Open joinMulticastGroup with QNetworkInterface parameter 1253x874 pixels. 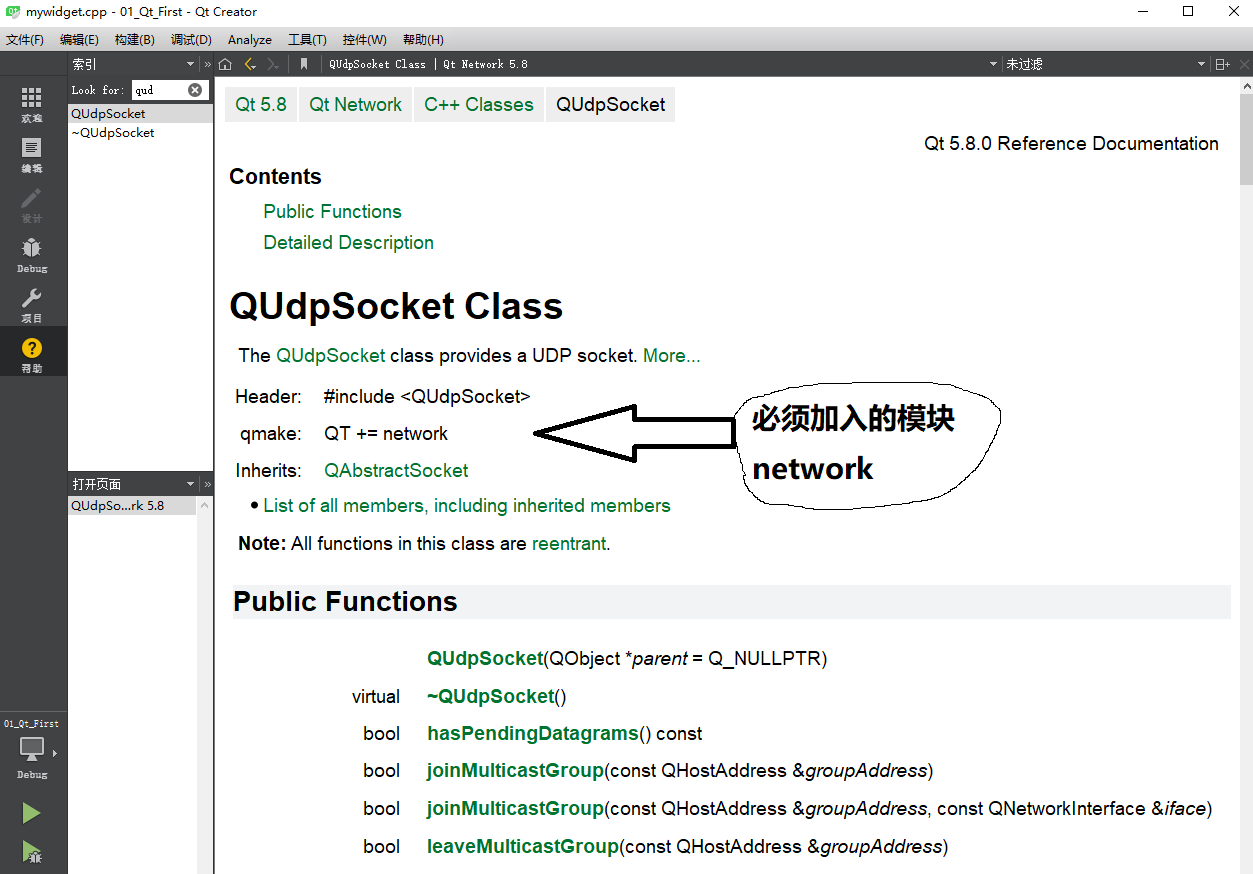(515, 809)
